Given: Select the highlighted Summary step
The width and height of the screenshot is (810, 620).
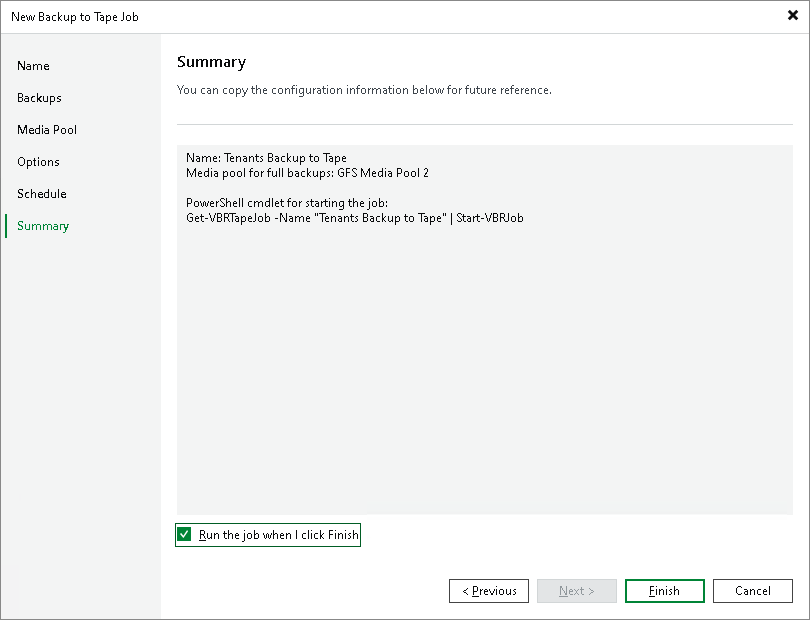Looking at the screenshot, I should (x=42, y=225).
